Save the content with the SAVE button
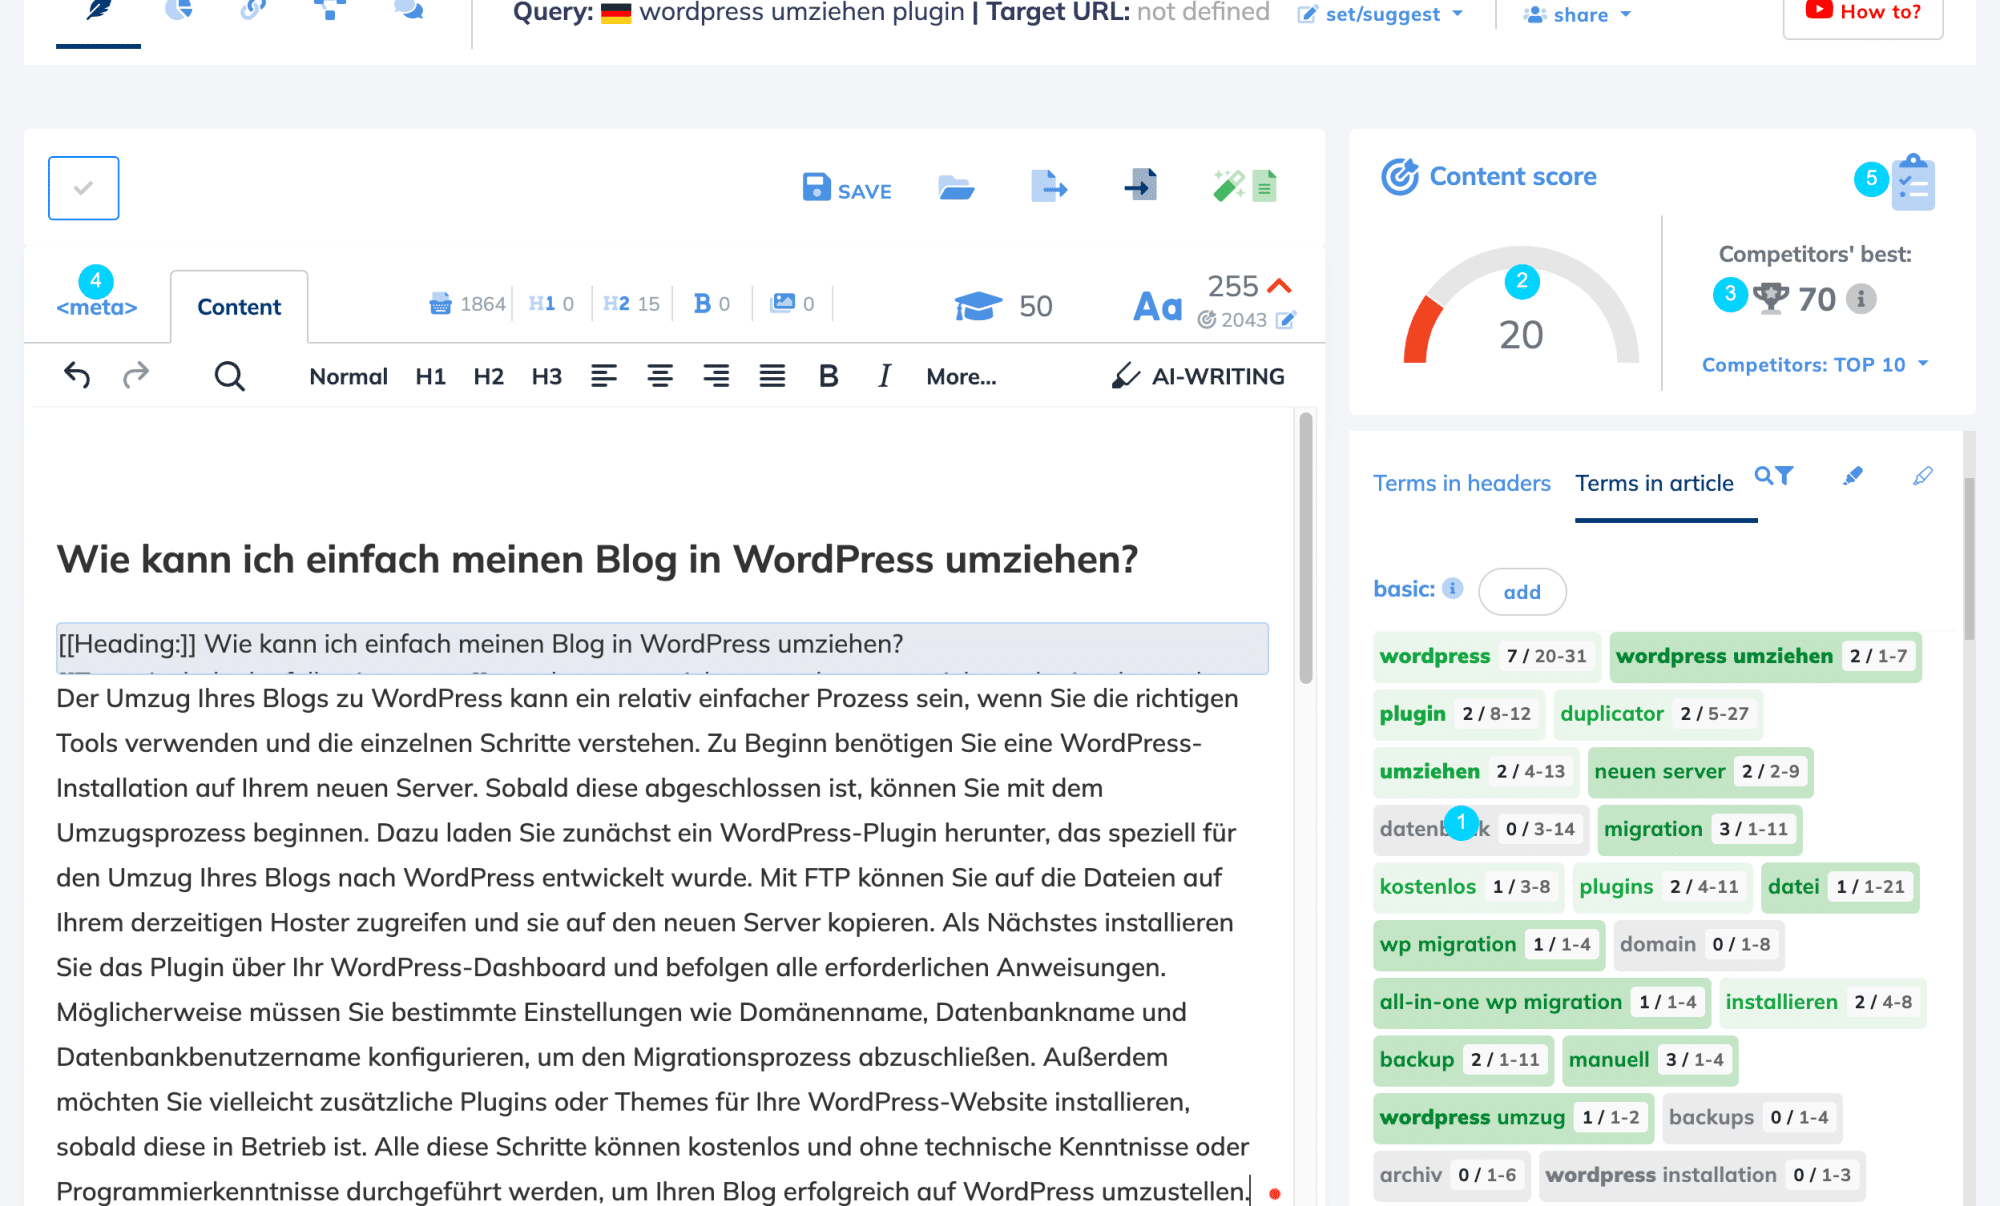Image resolution: width=2000 pixels, height=1206 pixels. pyautogui.click(x=847, y=189)
